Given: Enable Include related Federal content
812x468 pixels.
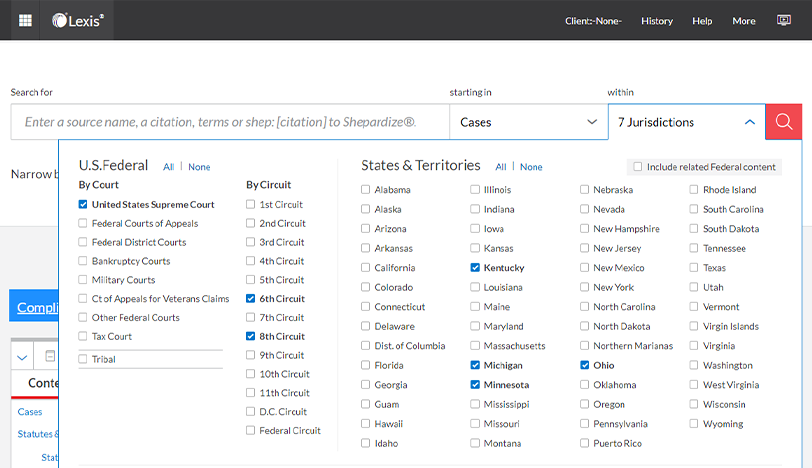Looking at the screenshot, I should 636,167.
